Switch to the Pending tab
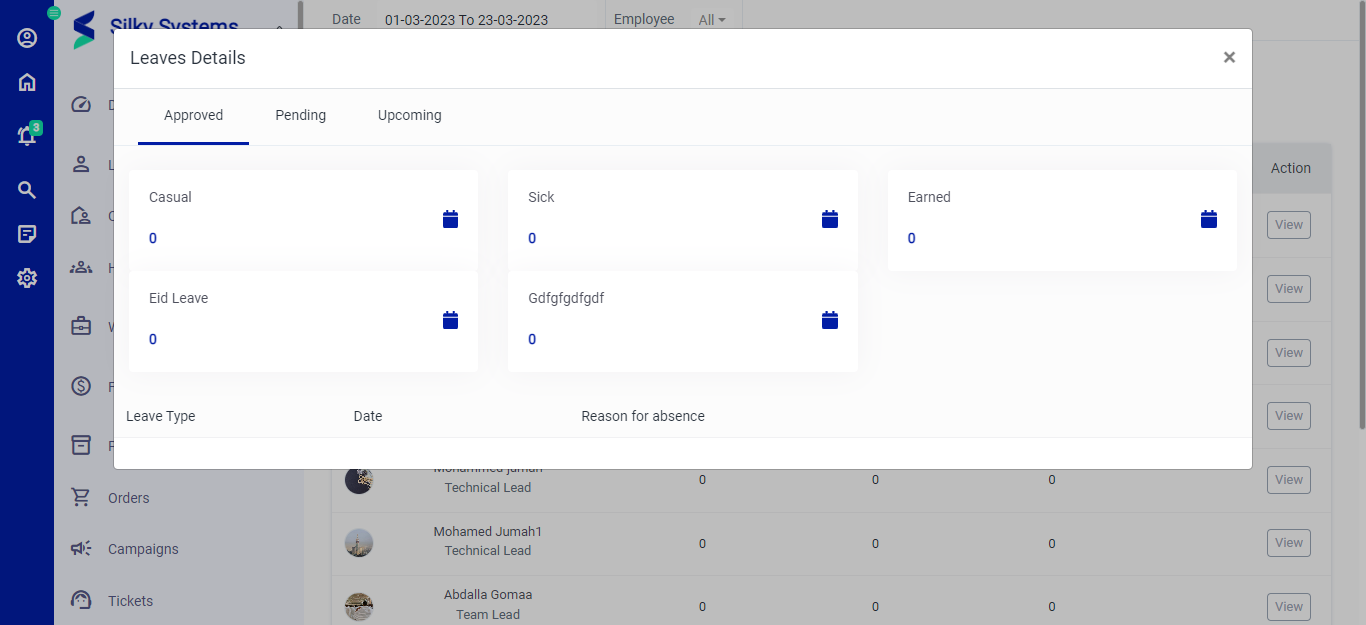Viewport: 1366px width, 625px height. pos(300,116)
